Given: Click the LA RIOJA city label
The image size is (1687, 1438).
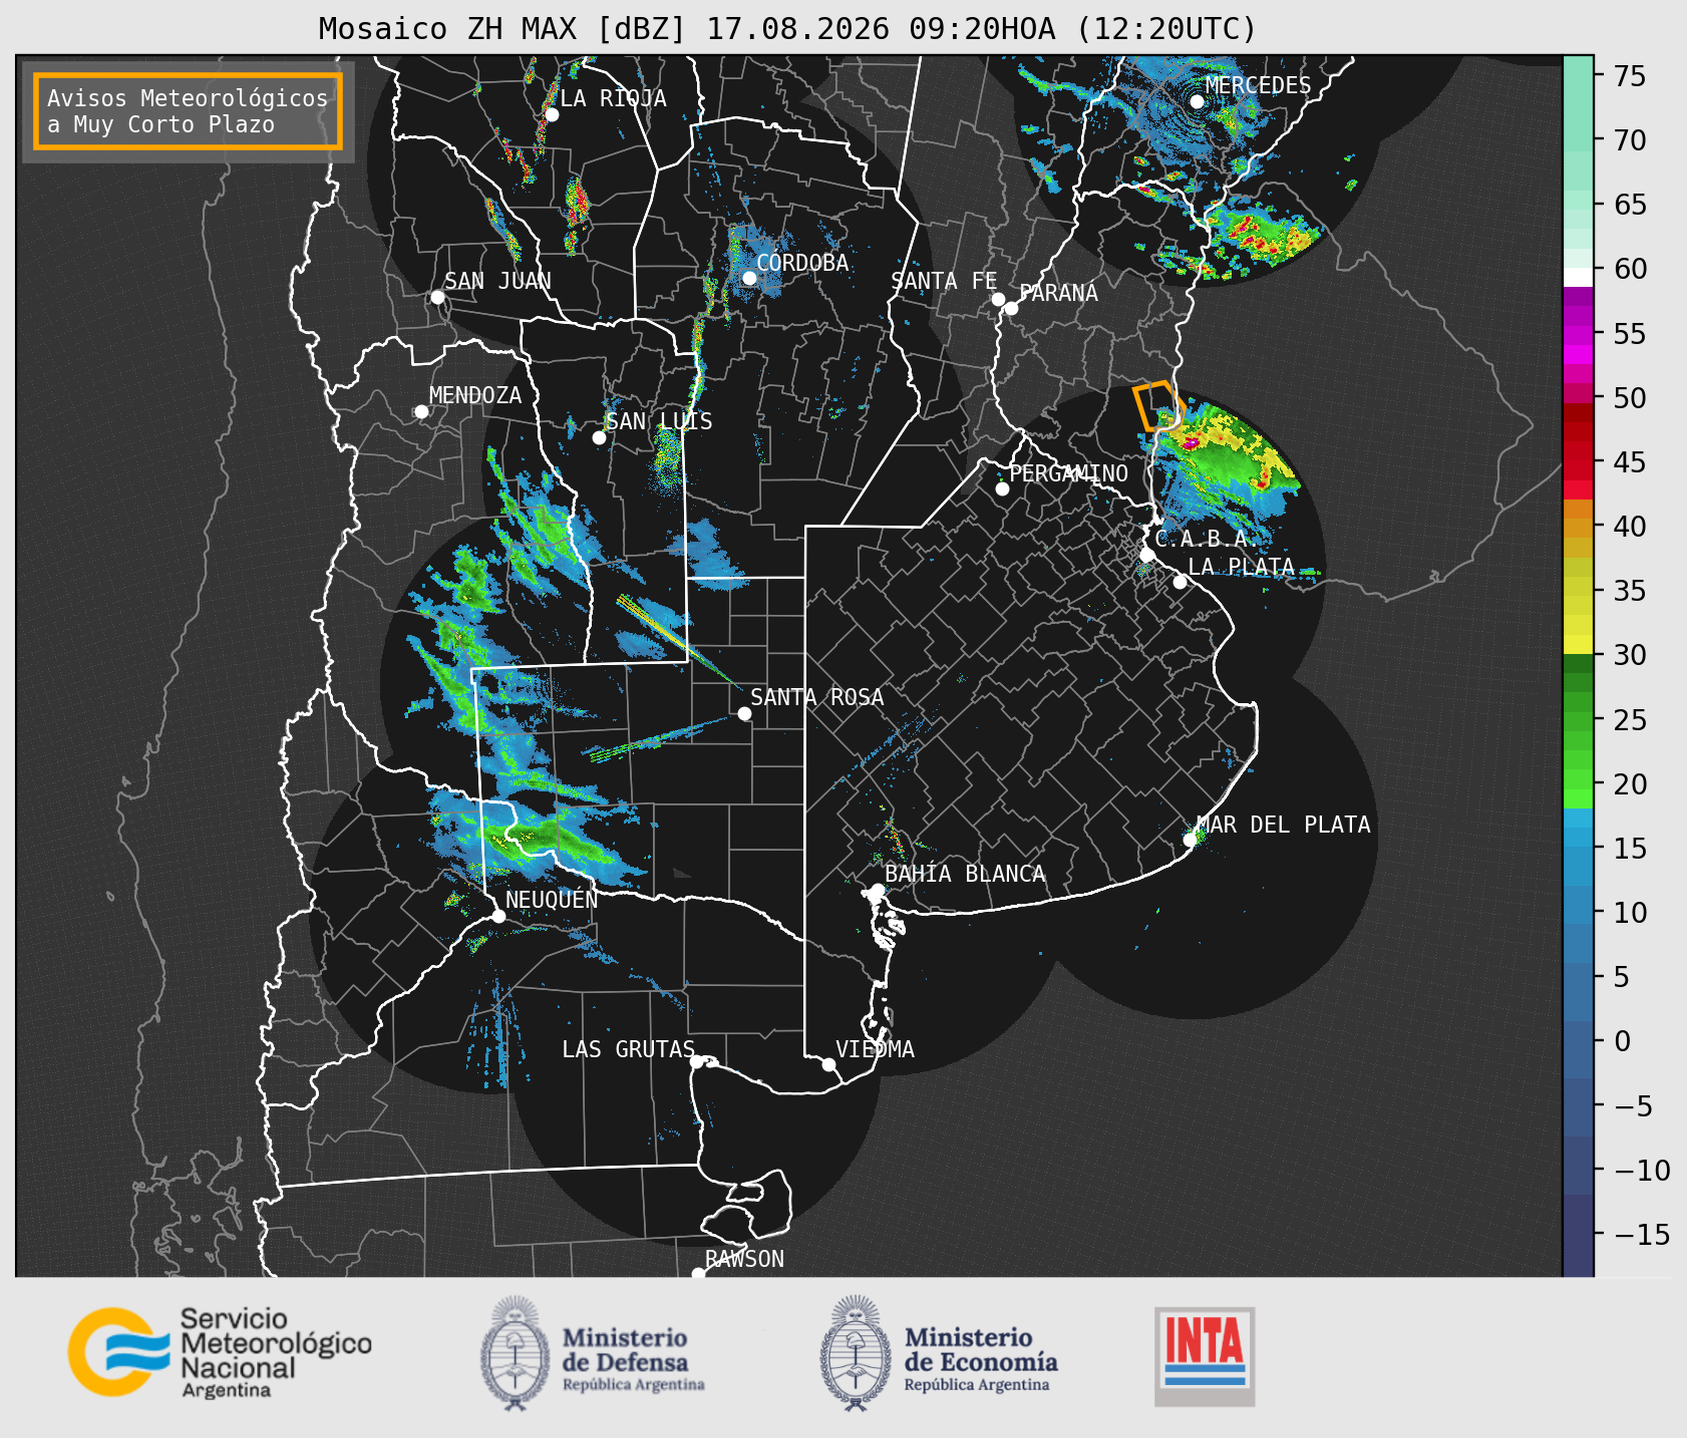Looking at the screenshot, I should [x=613, y=98].
